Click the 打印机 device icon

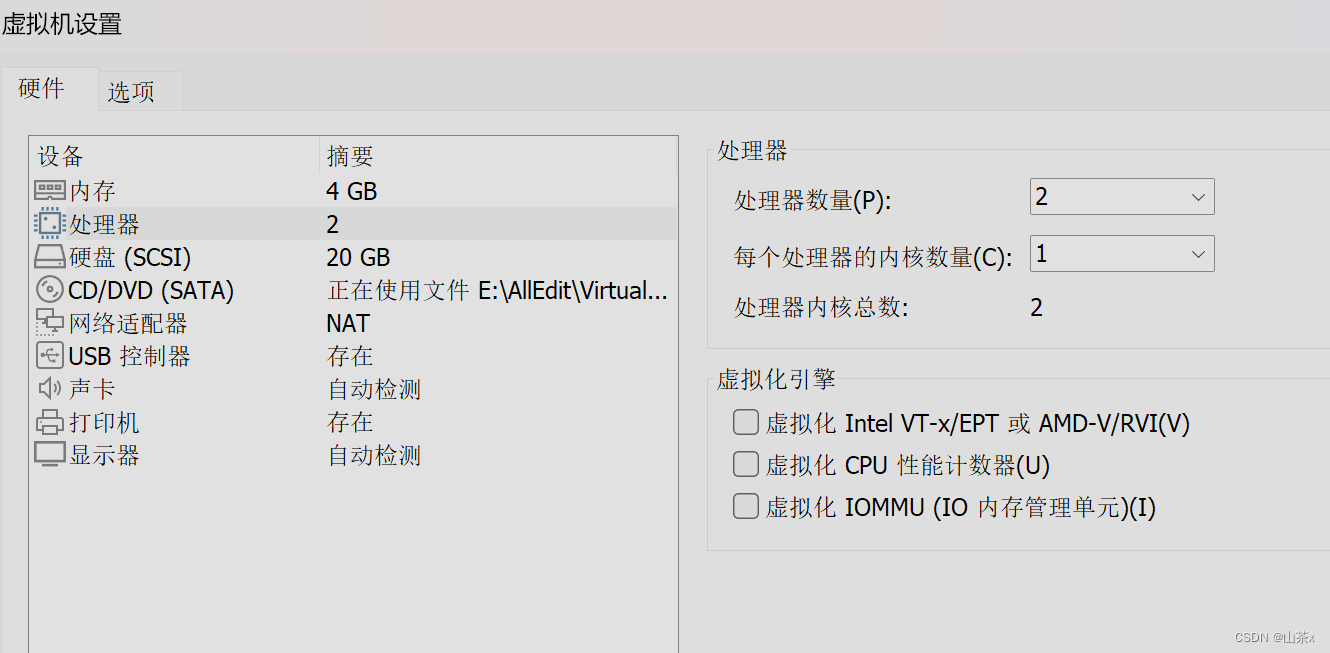pos(49,421)
